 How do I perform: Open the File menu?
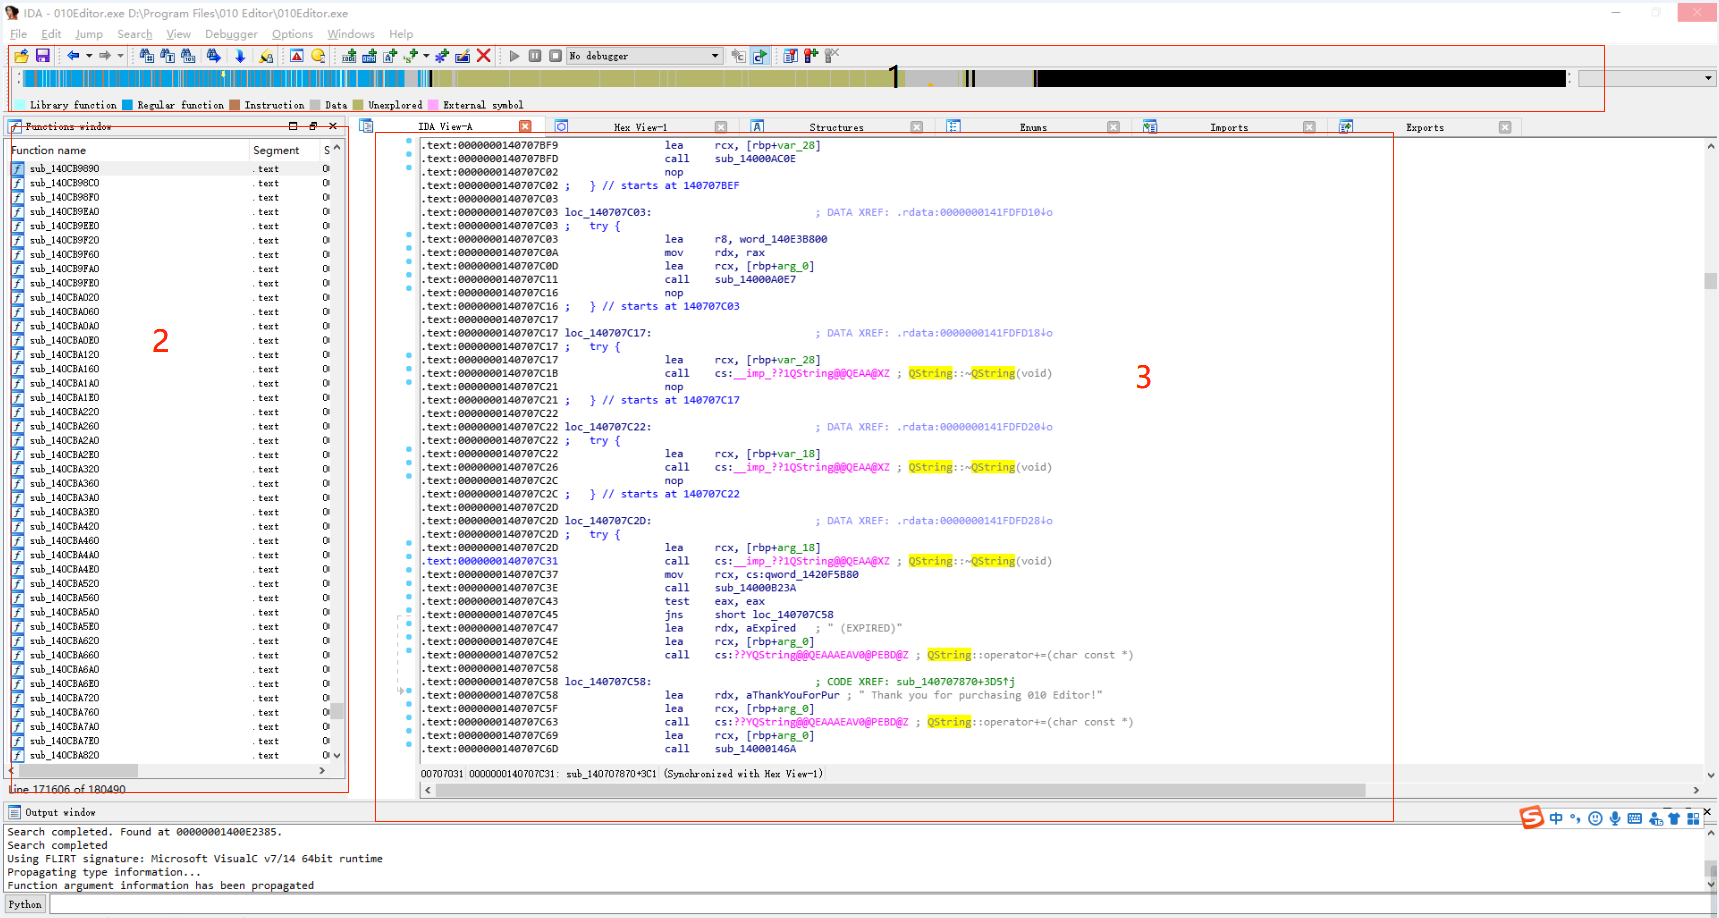(18, 34)
